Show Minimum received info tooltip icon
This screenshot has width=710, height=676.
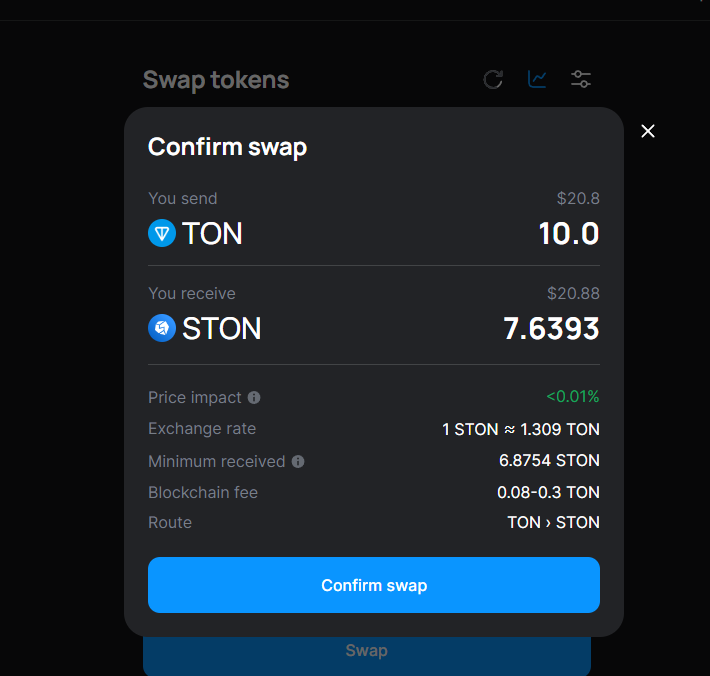pos(298,462)
